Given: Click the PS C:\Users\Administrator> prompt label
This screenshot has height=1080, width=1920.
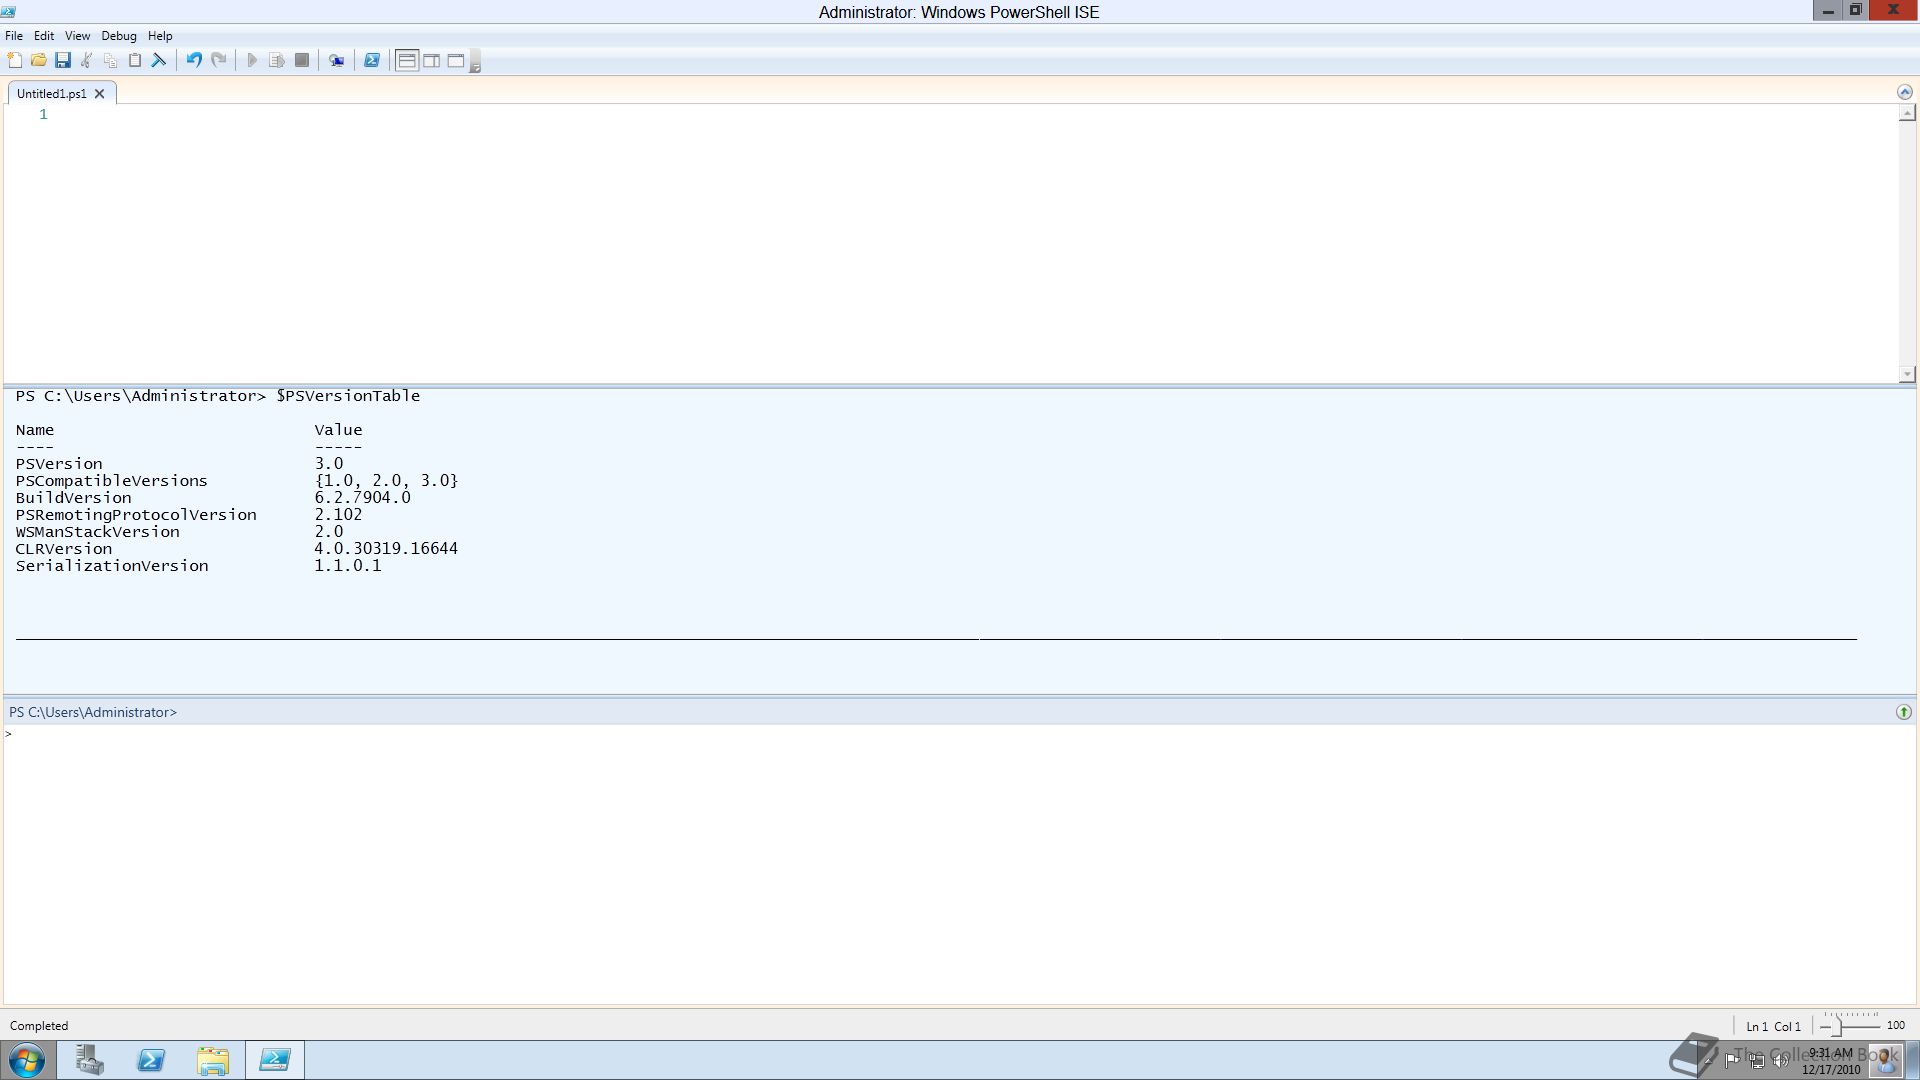Looking at the screenshot, I should click(x=93, y=712).
